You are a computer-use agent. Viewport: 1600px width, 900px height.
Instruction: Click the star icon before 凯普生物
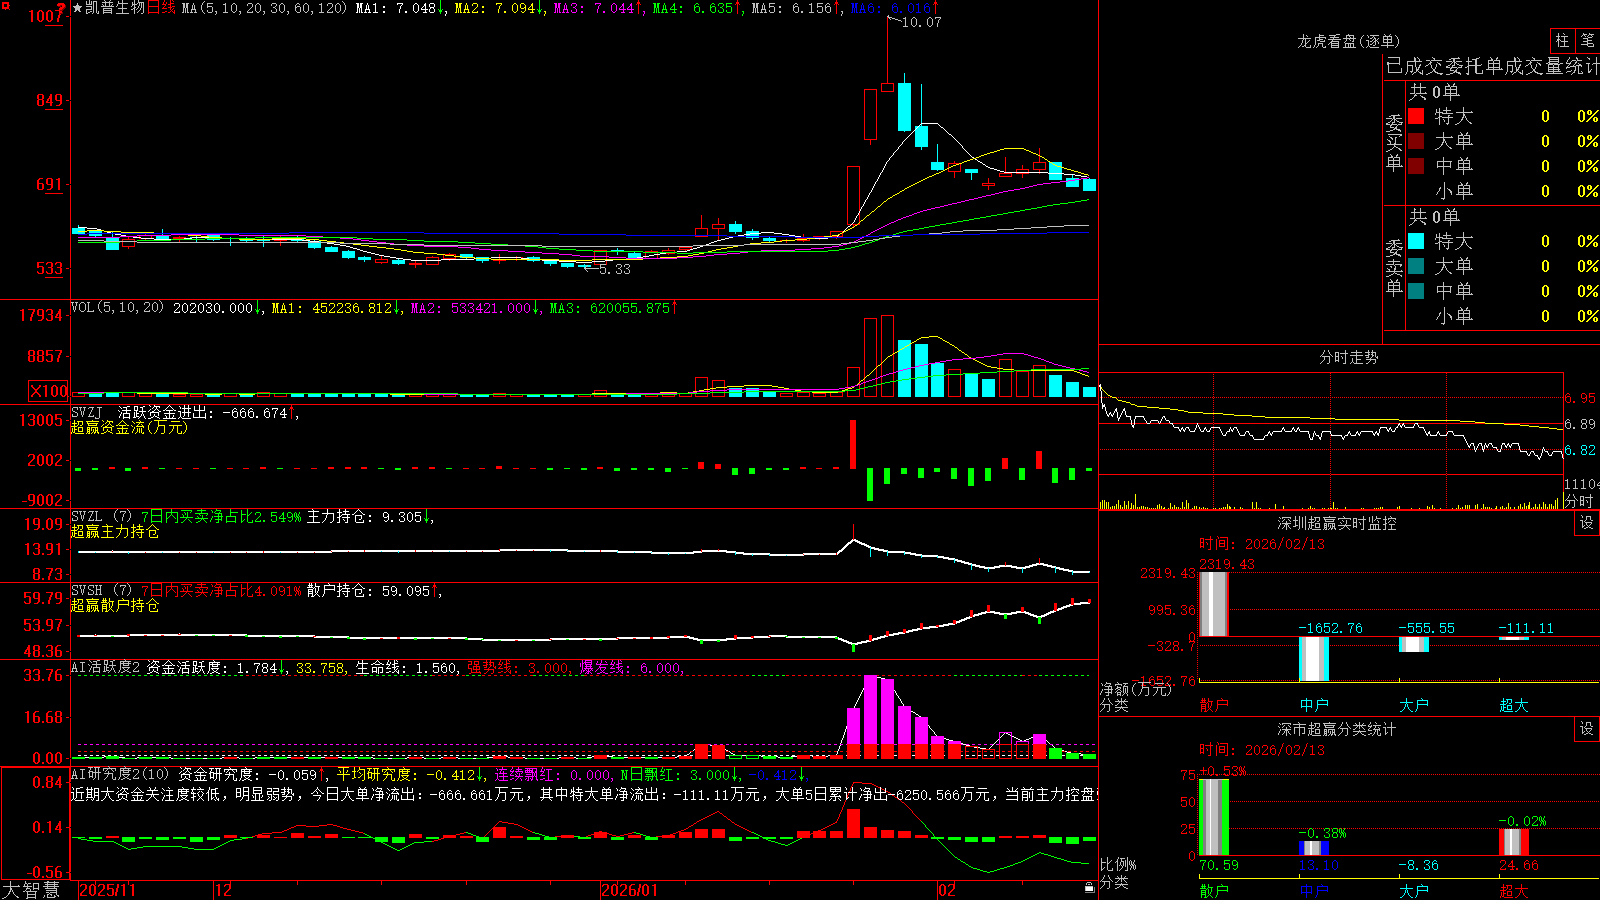point(78,8)
